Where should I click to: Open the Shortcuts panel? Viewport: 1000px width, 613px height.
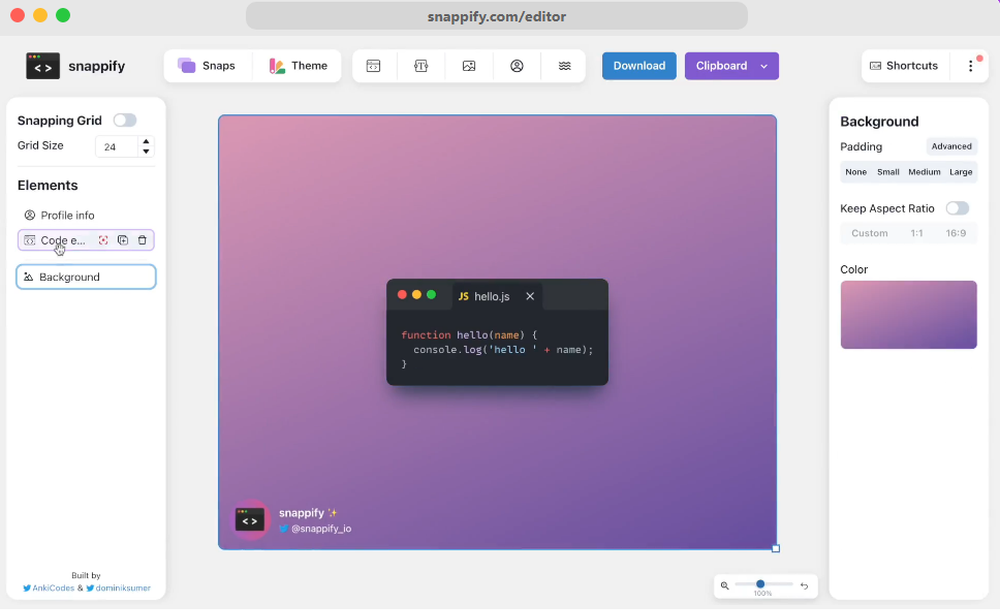tap(904, 66)
